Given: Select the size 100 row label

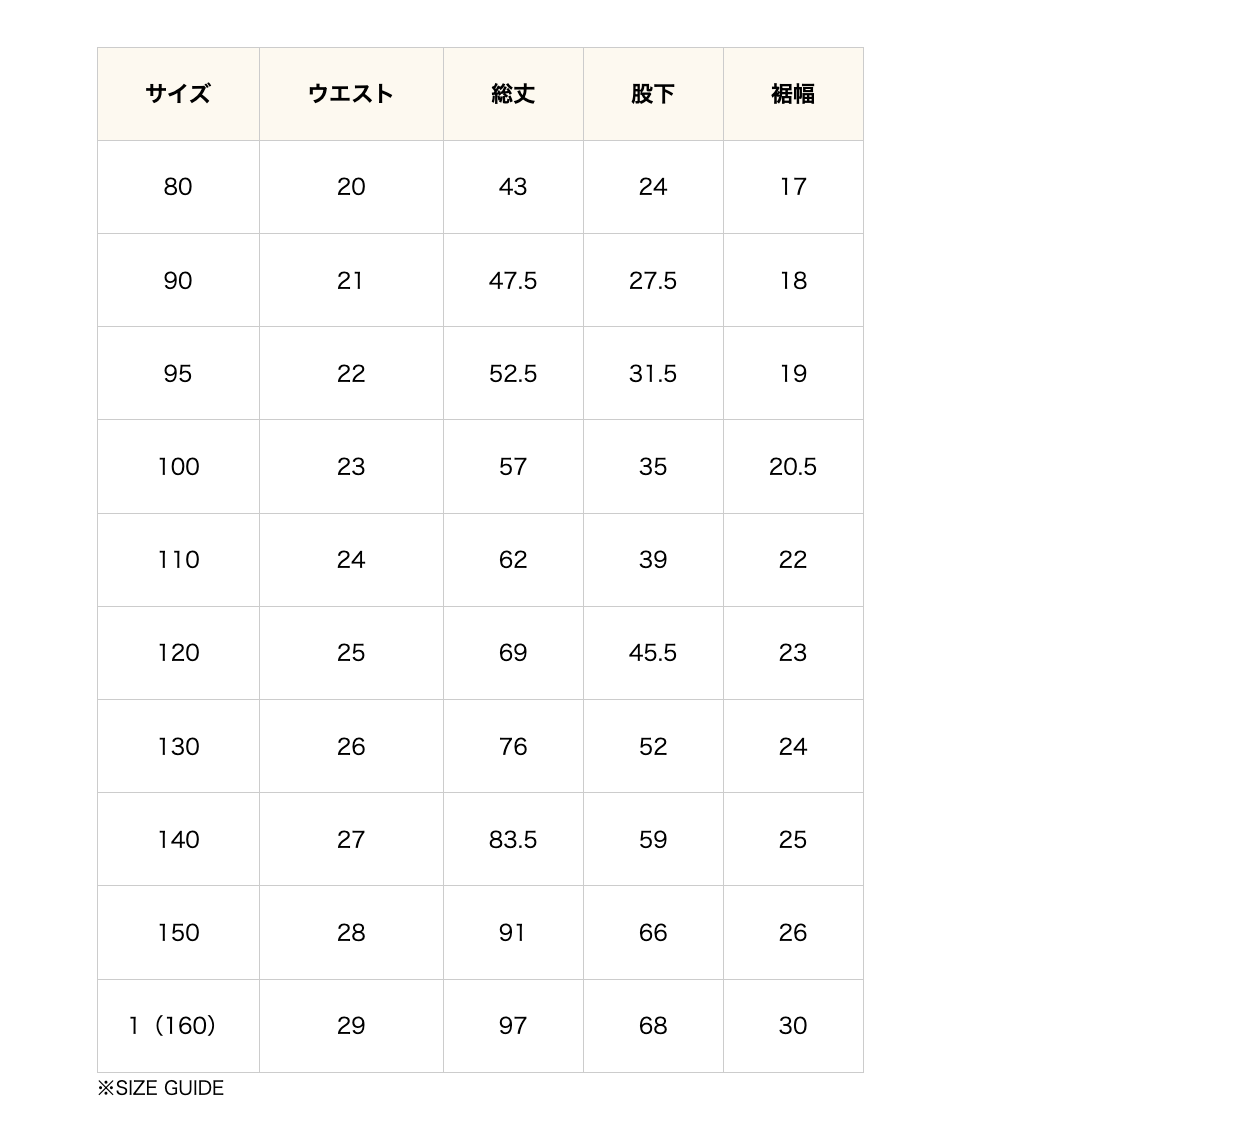Looking at the screenshot, I should pos(178,467).
